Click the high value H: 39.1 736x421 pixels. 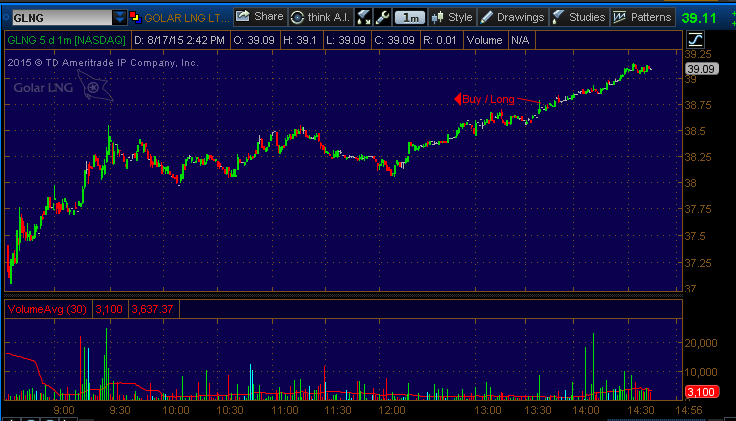pyautogui.click(x=300, y=40)
